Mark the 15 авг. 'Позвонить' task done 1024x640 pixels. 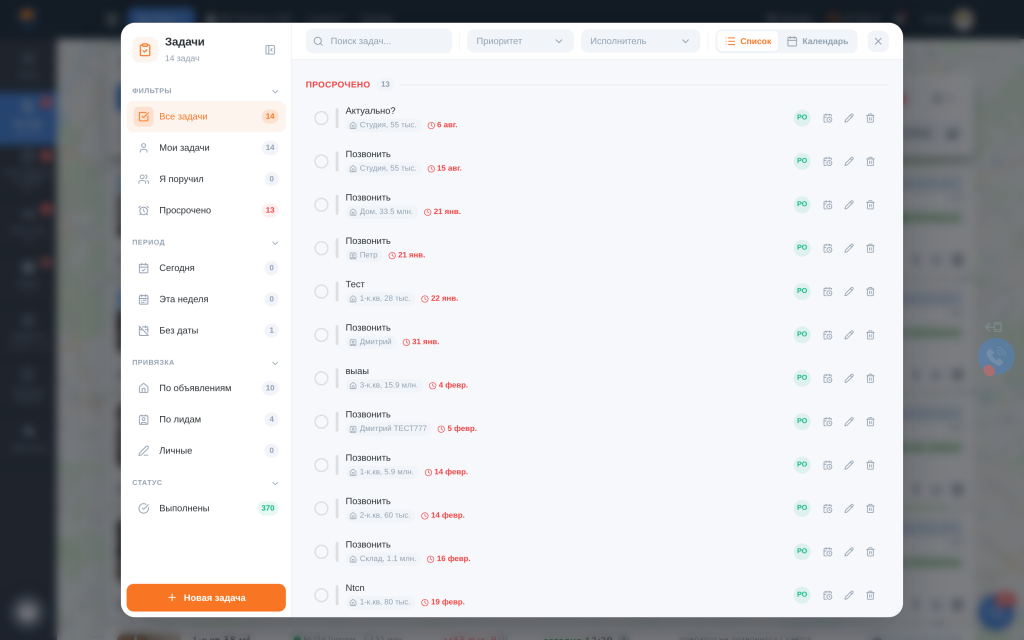point(321,161)
